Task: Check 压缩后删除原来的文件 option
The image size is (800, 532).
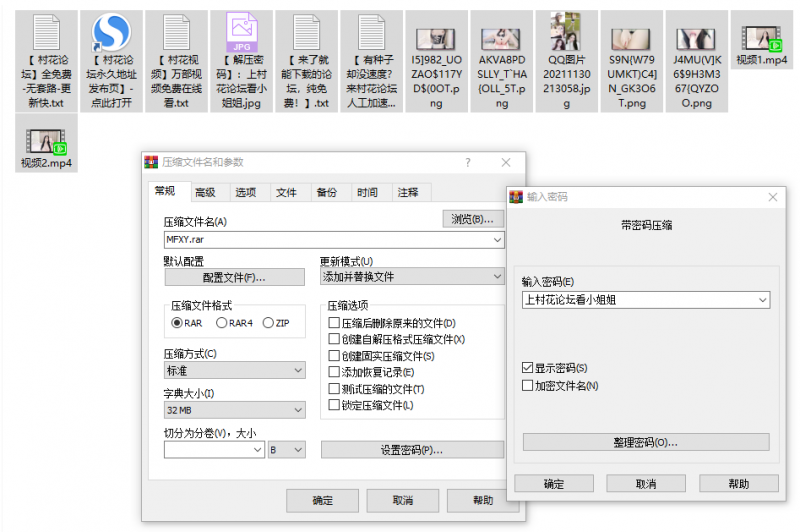Action: tap(335, 323)
